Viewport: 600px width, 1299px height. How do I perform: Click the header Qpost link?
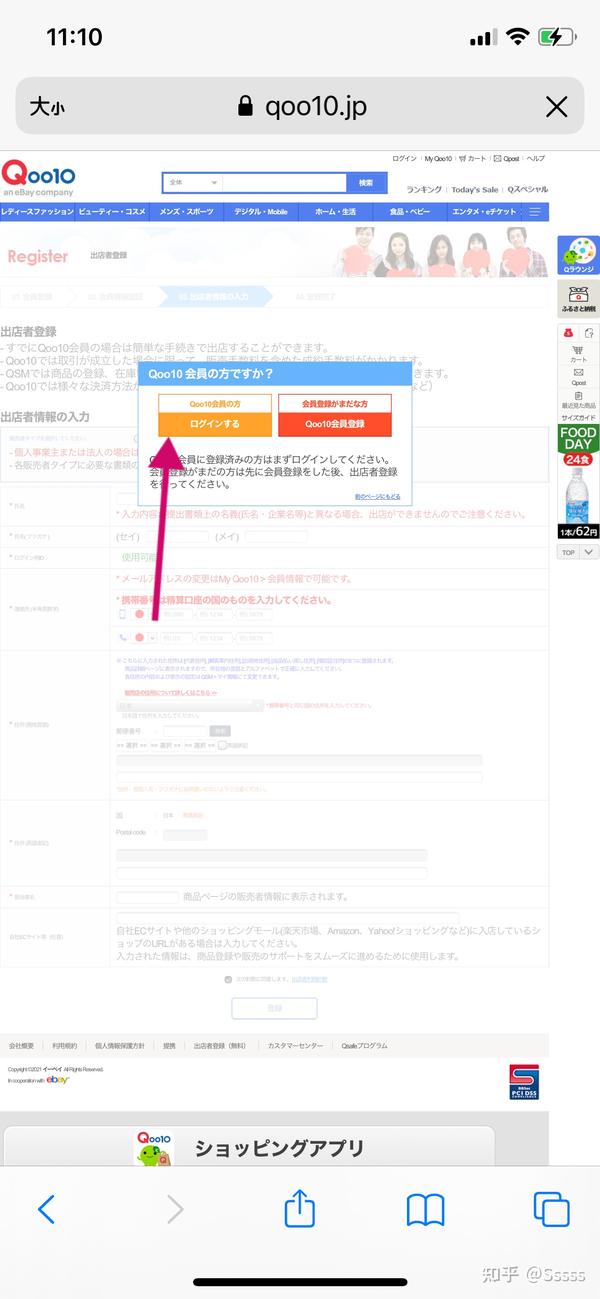pyautogui.click(x=507, y=159)
